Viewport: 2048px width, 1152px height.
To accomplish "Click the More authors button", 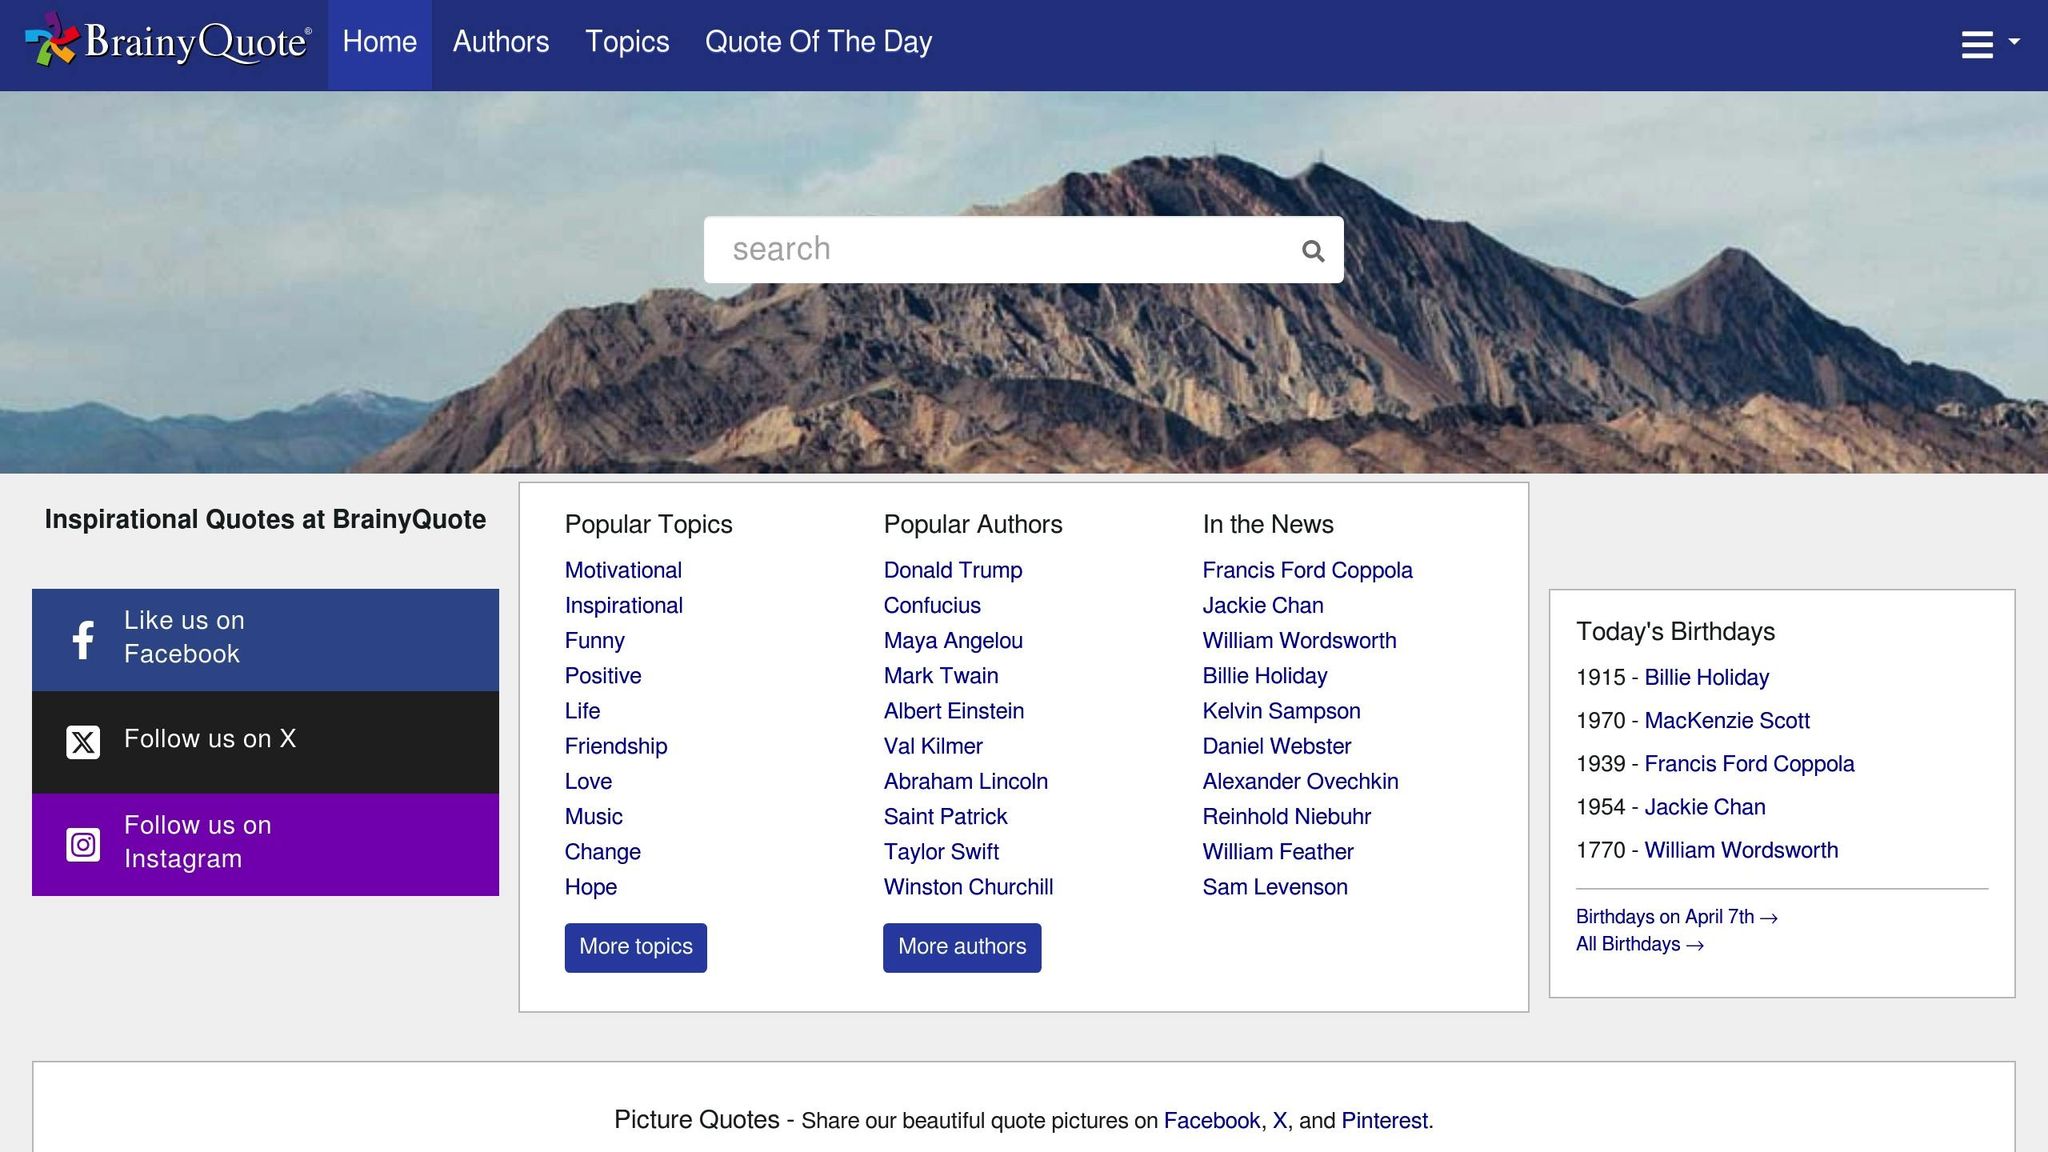I will click(962, 947).
